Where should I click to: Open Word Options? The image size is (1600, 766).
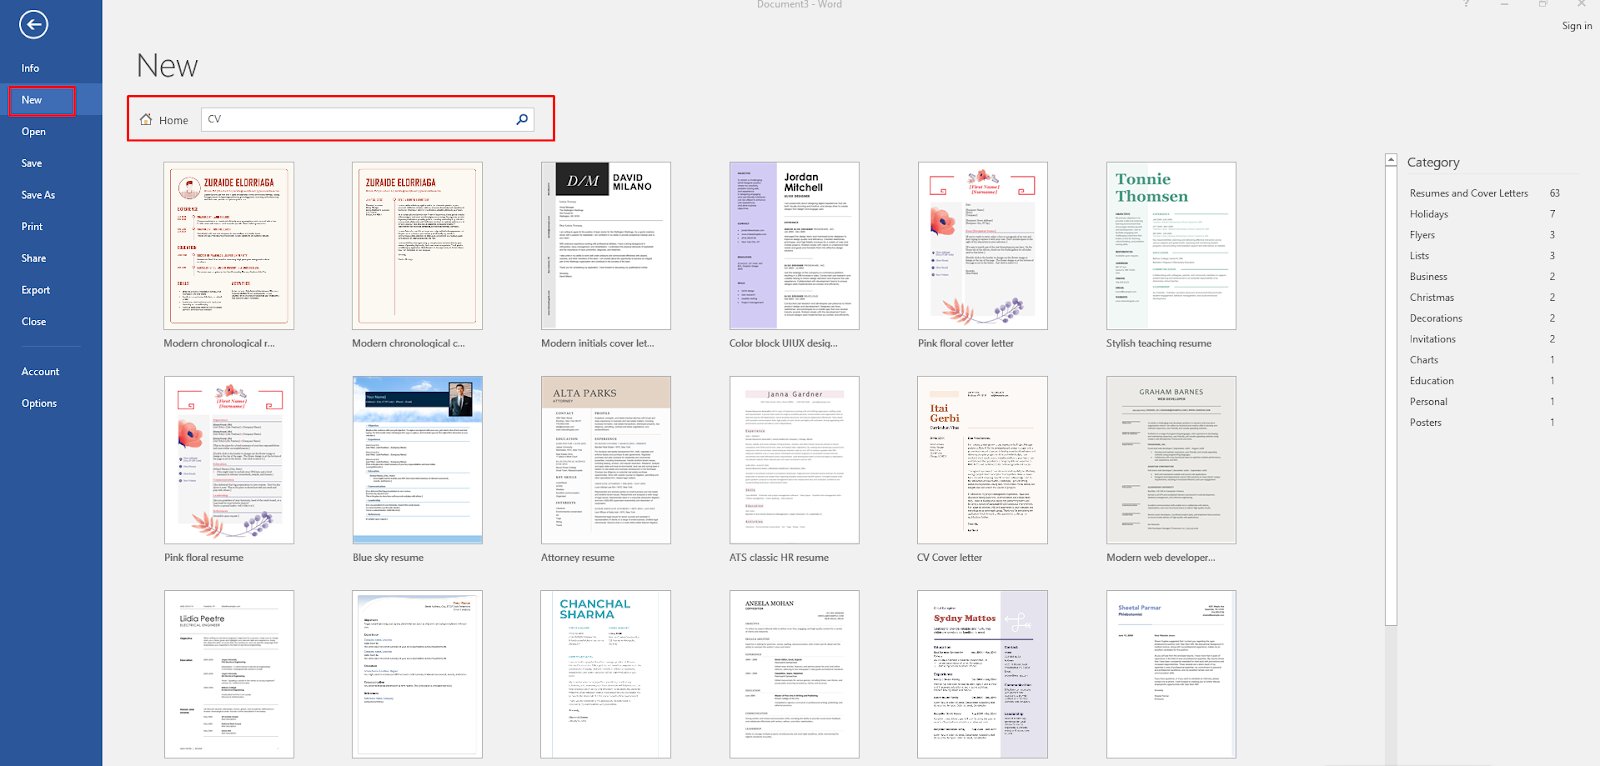[39, 403]
